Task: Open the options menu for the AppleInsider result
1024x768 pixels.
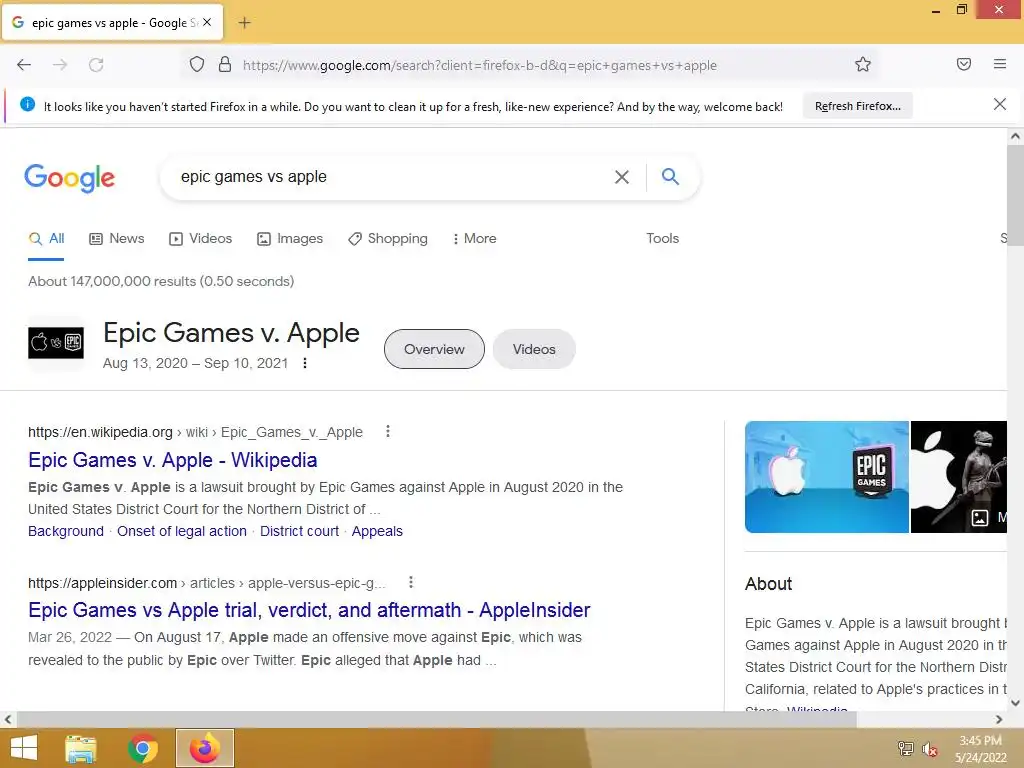Action: point(411,582)
